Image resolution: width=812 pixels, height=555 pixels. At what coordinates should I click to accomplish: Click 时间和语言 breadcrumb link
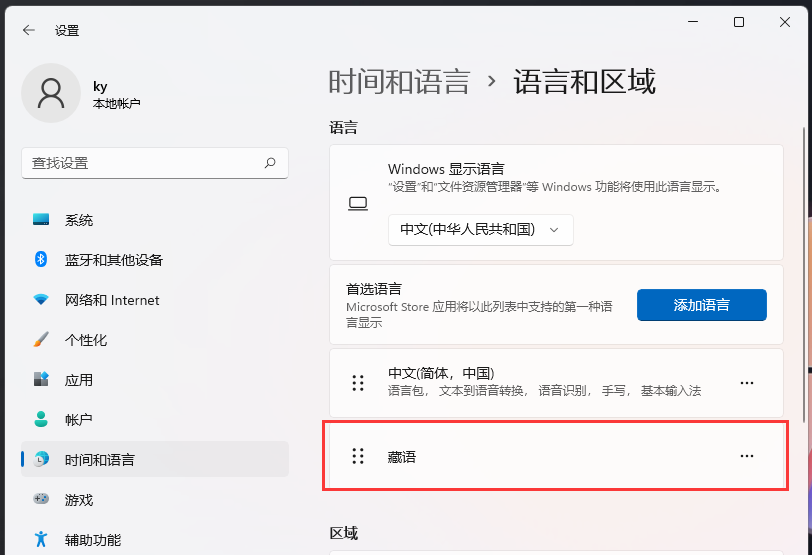tap(399, 82)
